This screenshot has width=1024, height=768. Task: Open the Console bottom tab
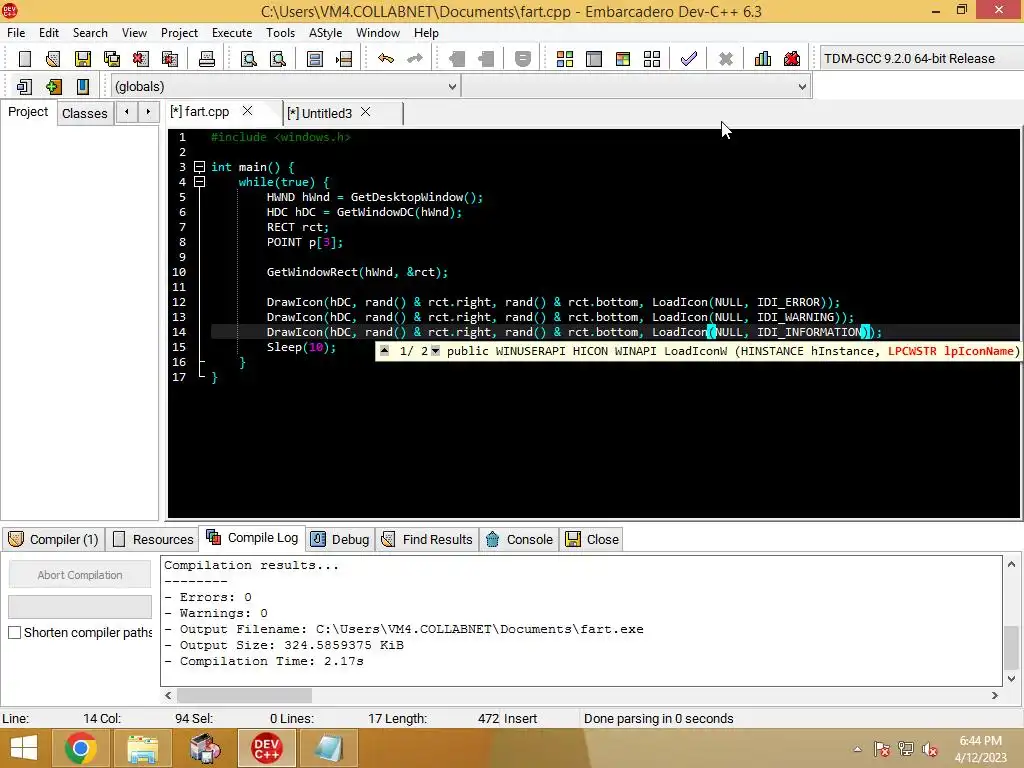pyautogui.click(x=520, y=539)
